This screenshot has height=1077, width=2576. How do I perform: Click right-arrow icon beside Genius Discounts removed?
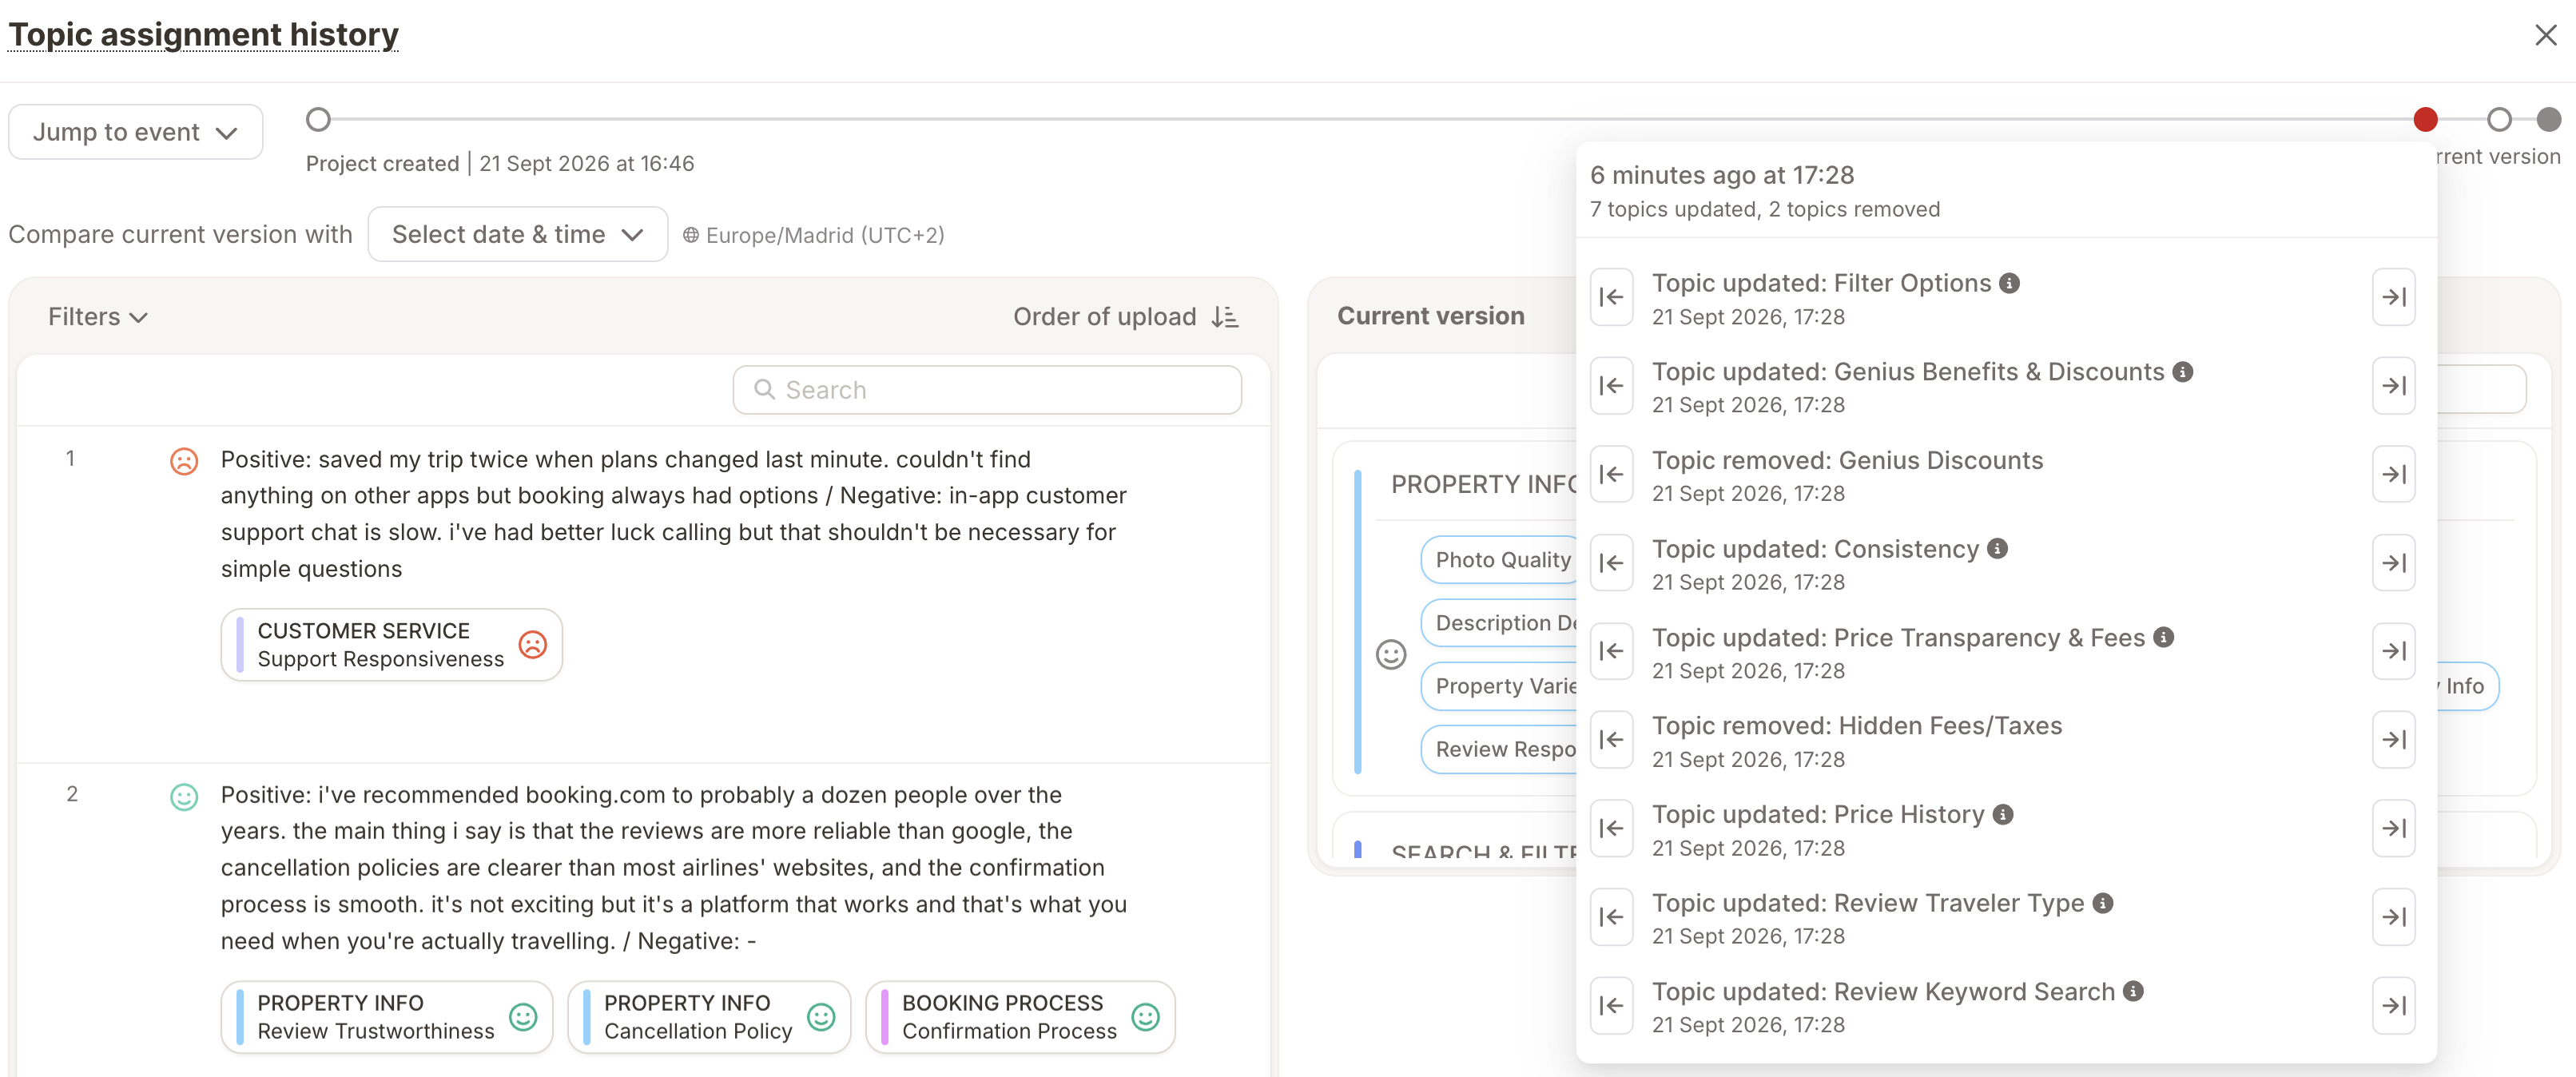point(2393,474)
